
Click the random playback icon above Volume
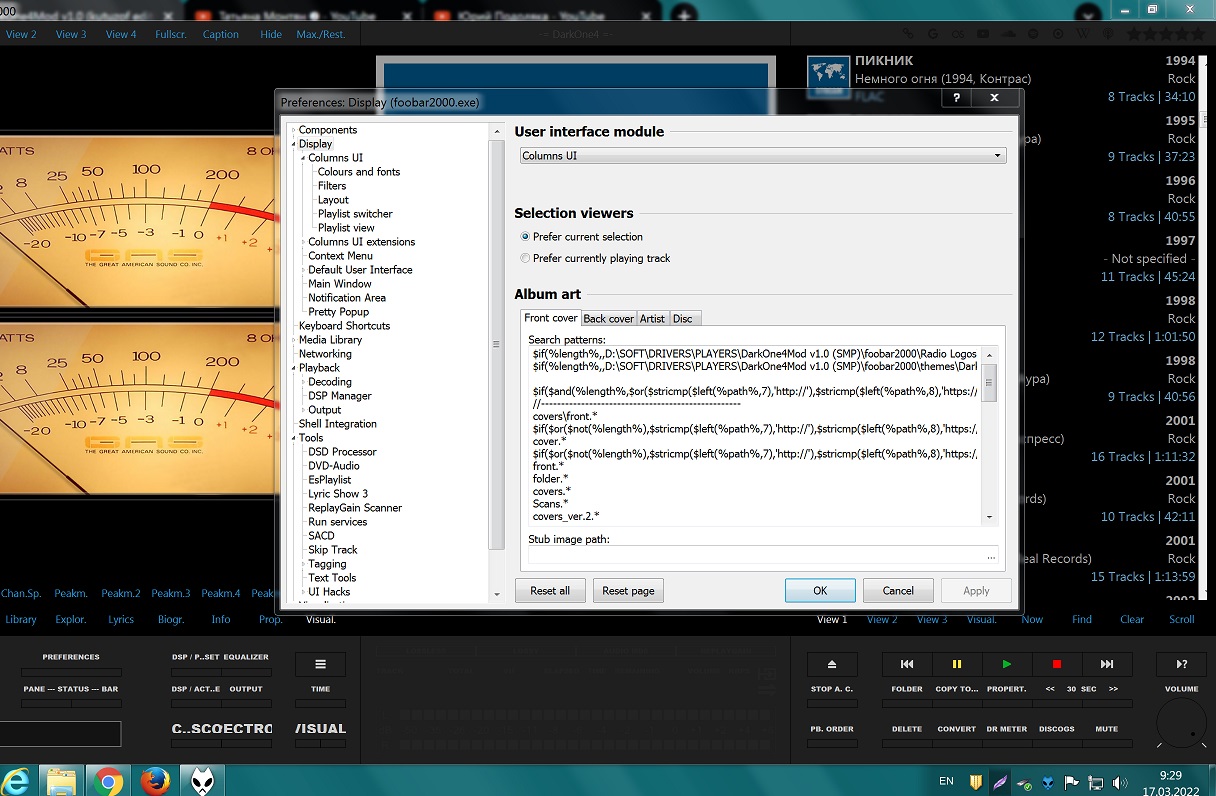(x=1181, y=664)
